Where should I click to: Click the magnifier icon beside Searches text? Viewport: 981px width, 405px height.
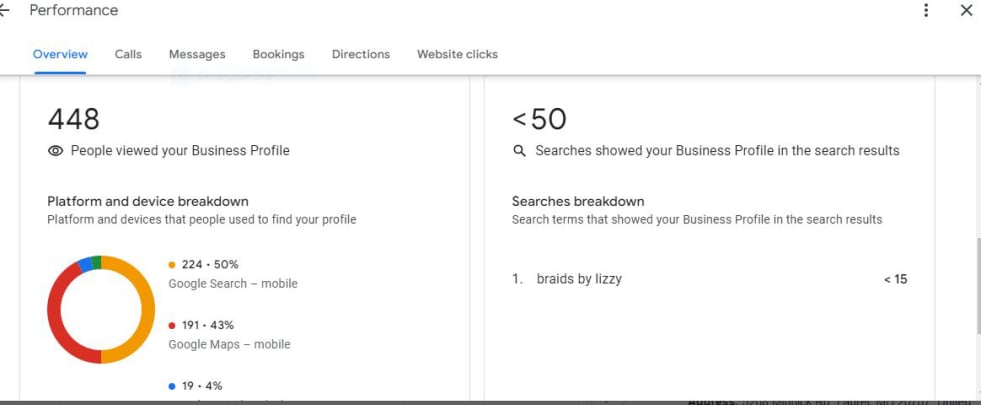519,151
